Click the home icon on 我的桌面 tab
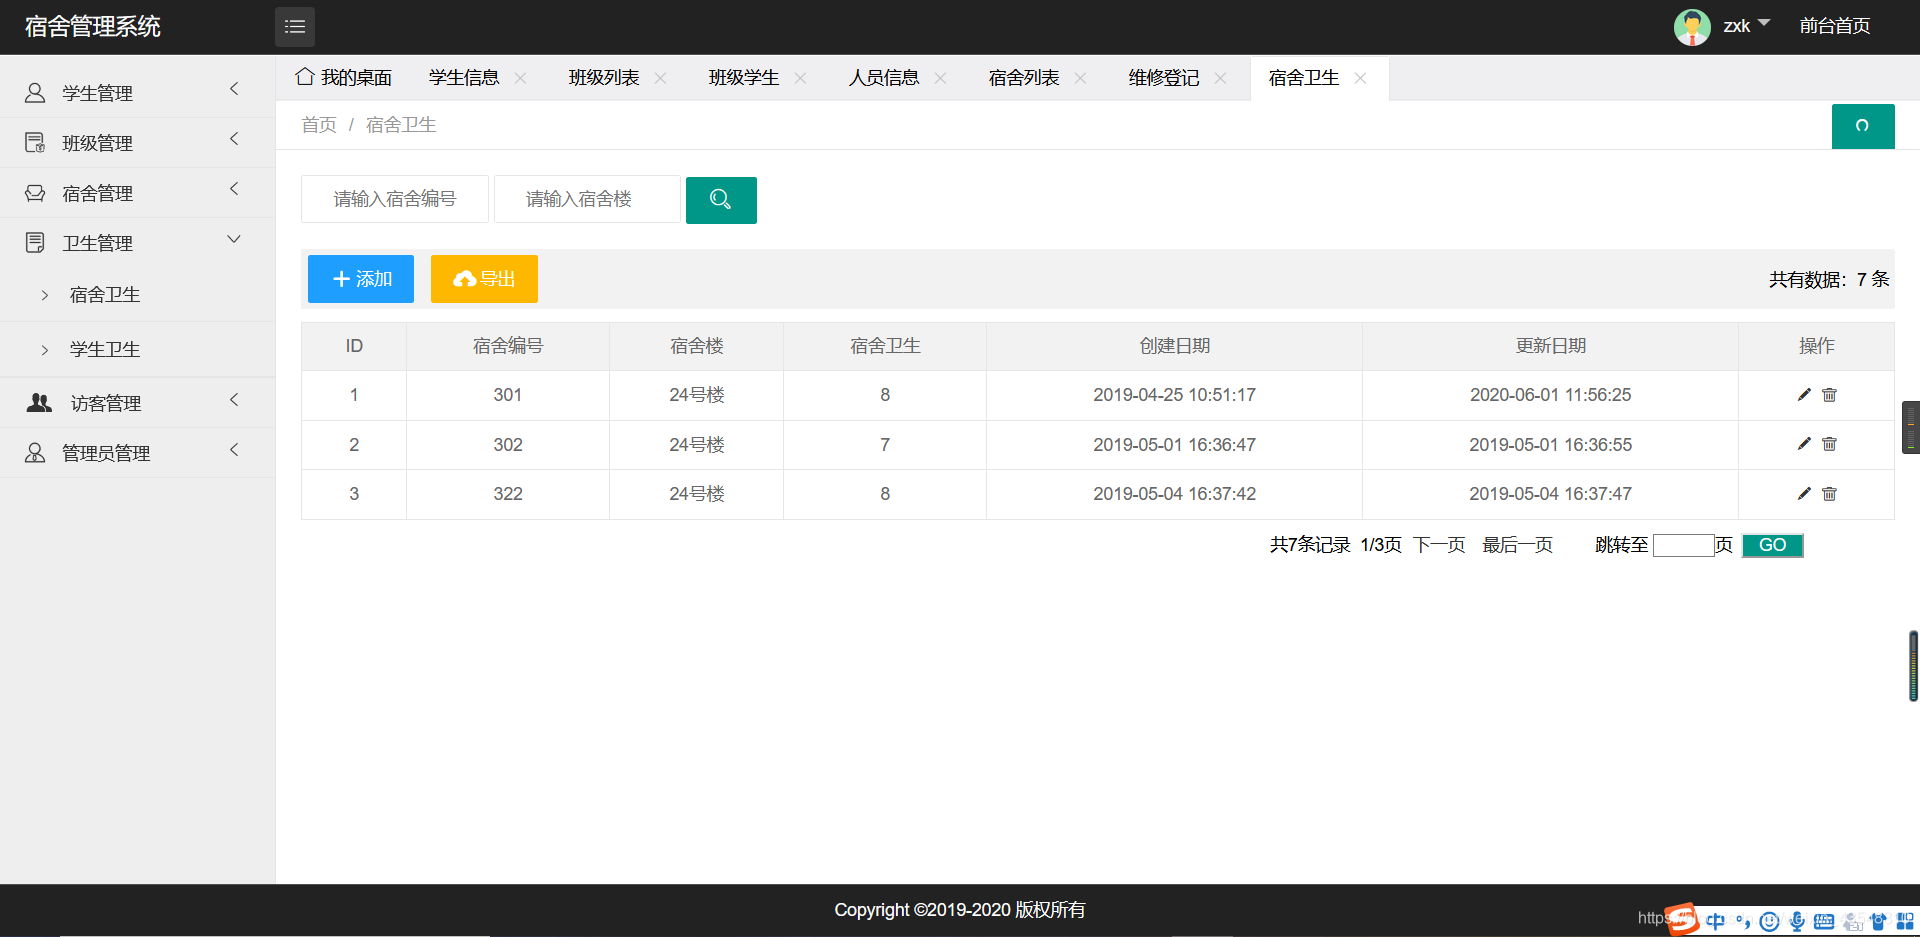1920x937 pixels. click(x=305, y=77)
